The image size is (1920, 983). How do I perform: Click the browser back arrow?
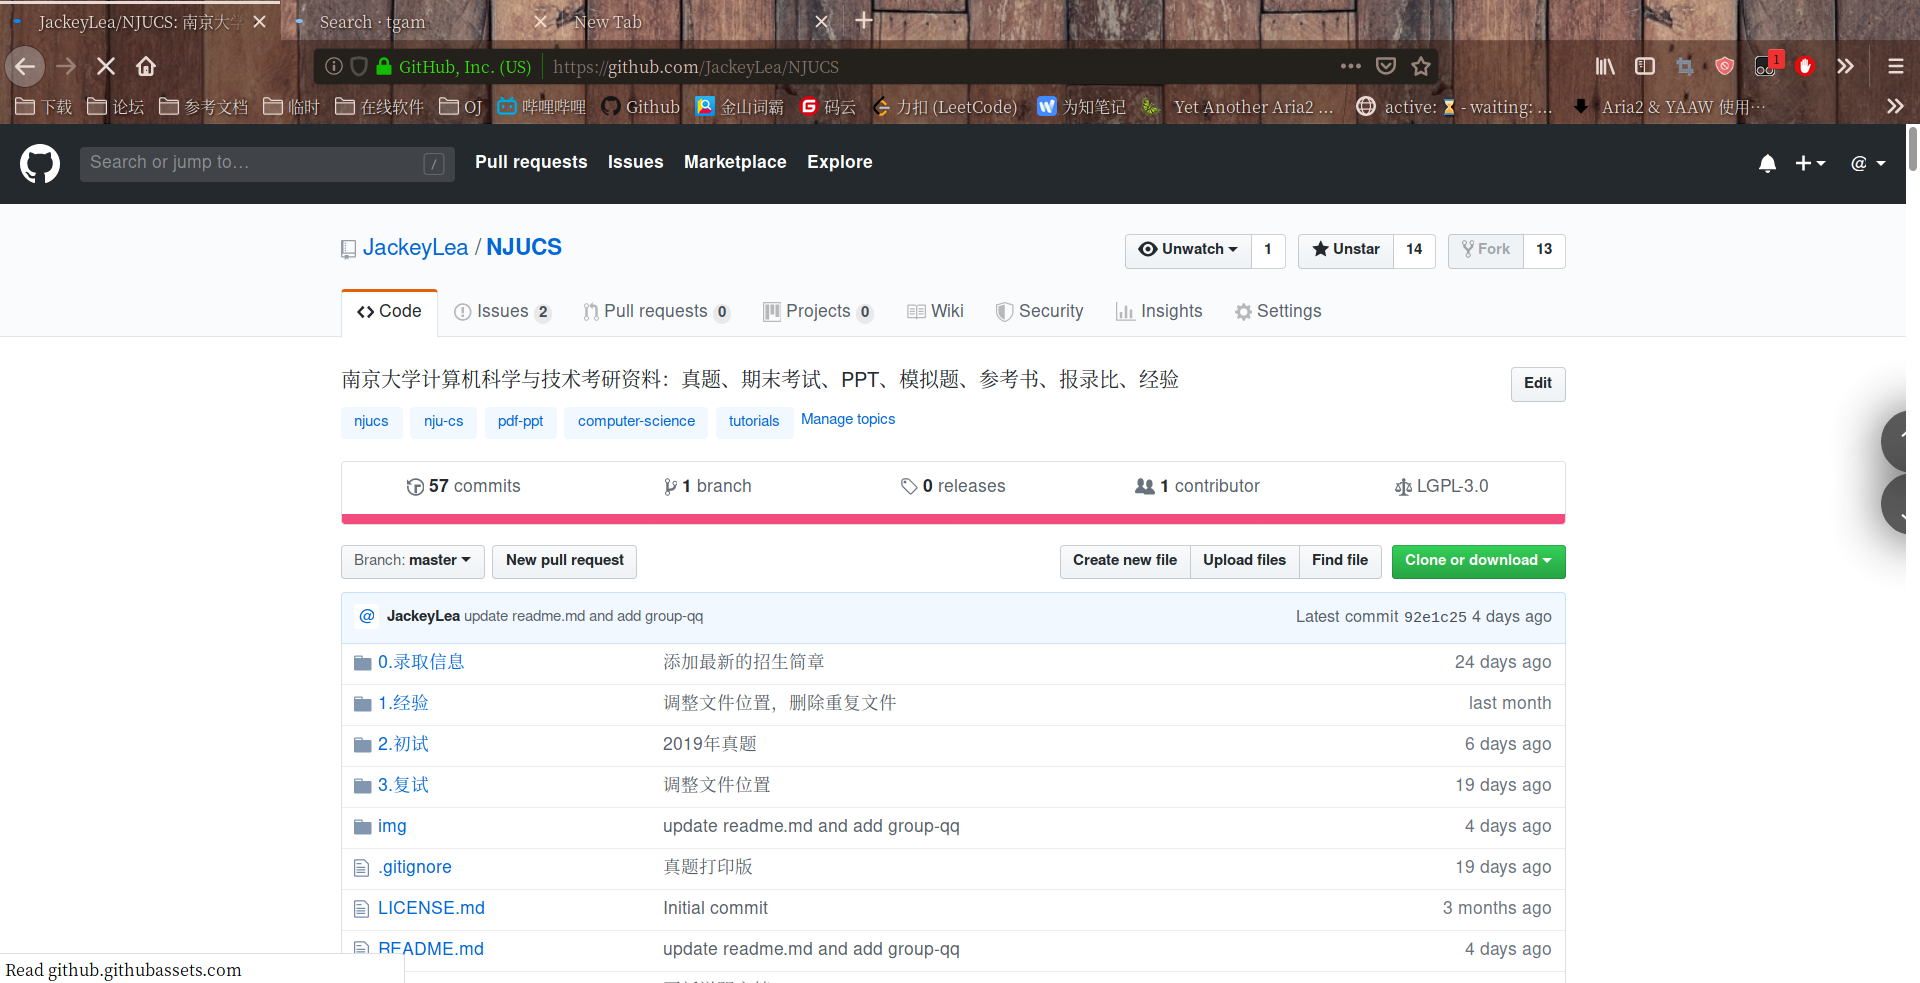coord(25,66)
